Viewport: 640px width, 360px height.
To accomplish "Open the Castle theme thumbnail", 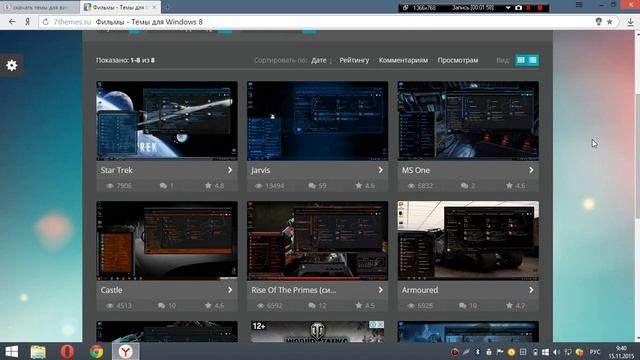I will click(167, 240).
